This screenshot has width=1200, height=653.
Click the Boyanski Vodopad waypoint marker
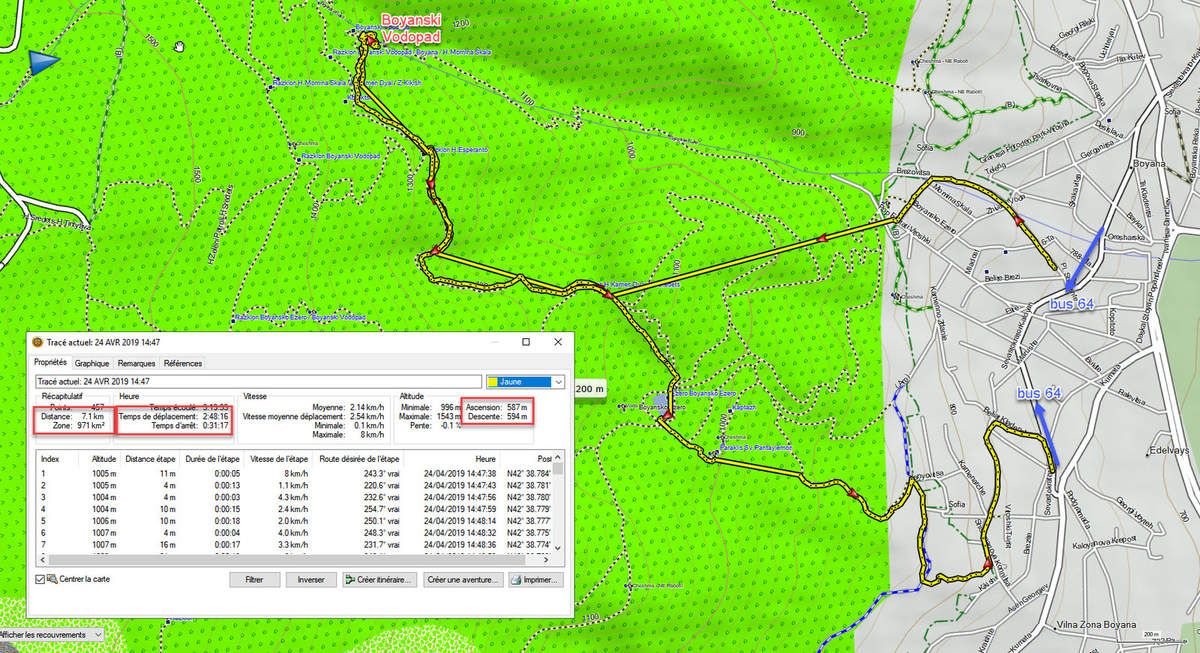369,39
